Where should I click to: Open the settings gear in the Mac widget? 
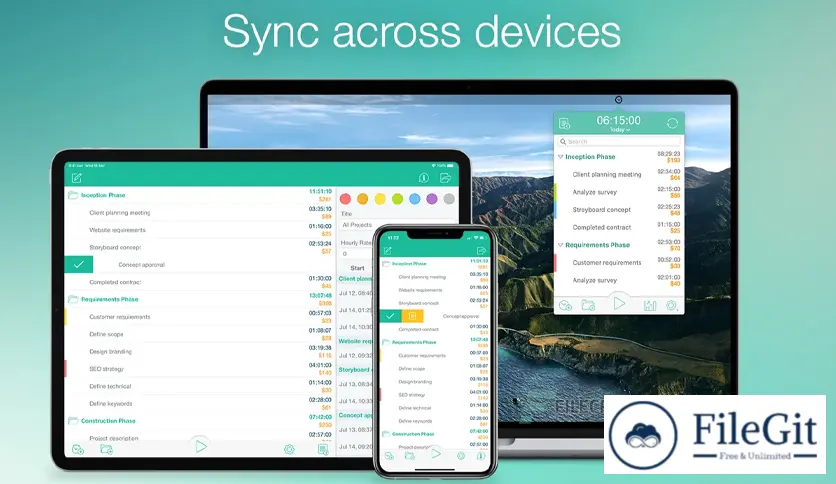pos(673,305)
